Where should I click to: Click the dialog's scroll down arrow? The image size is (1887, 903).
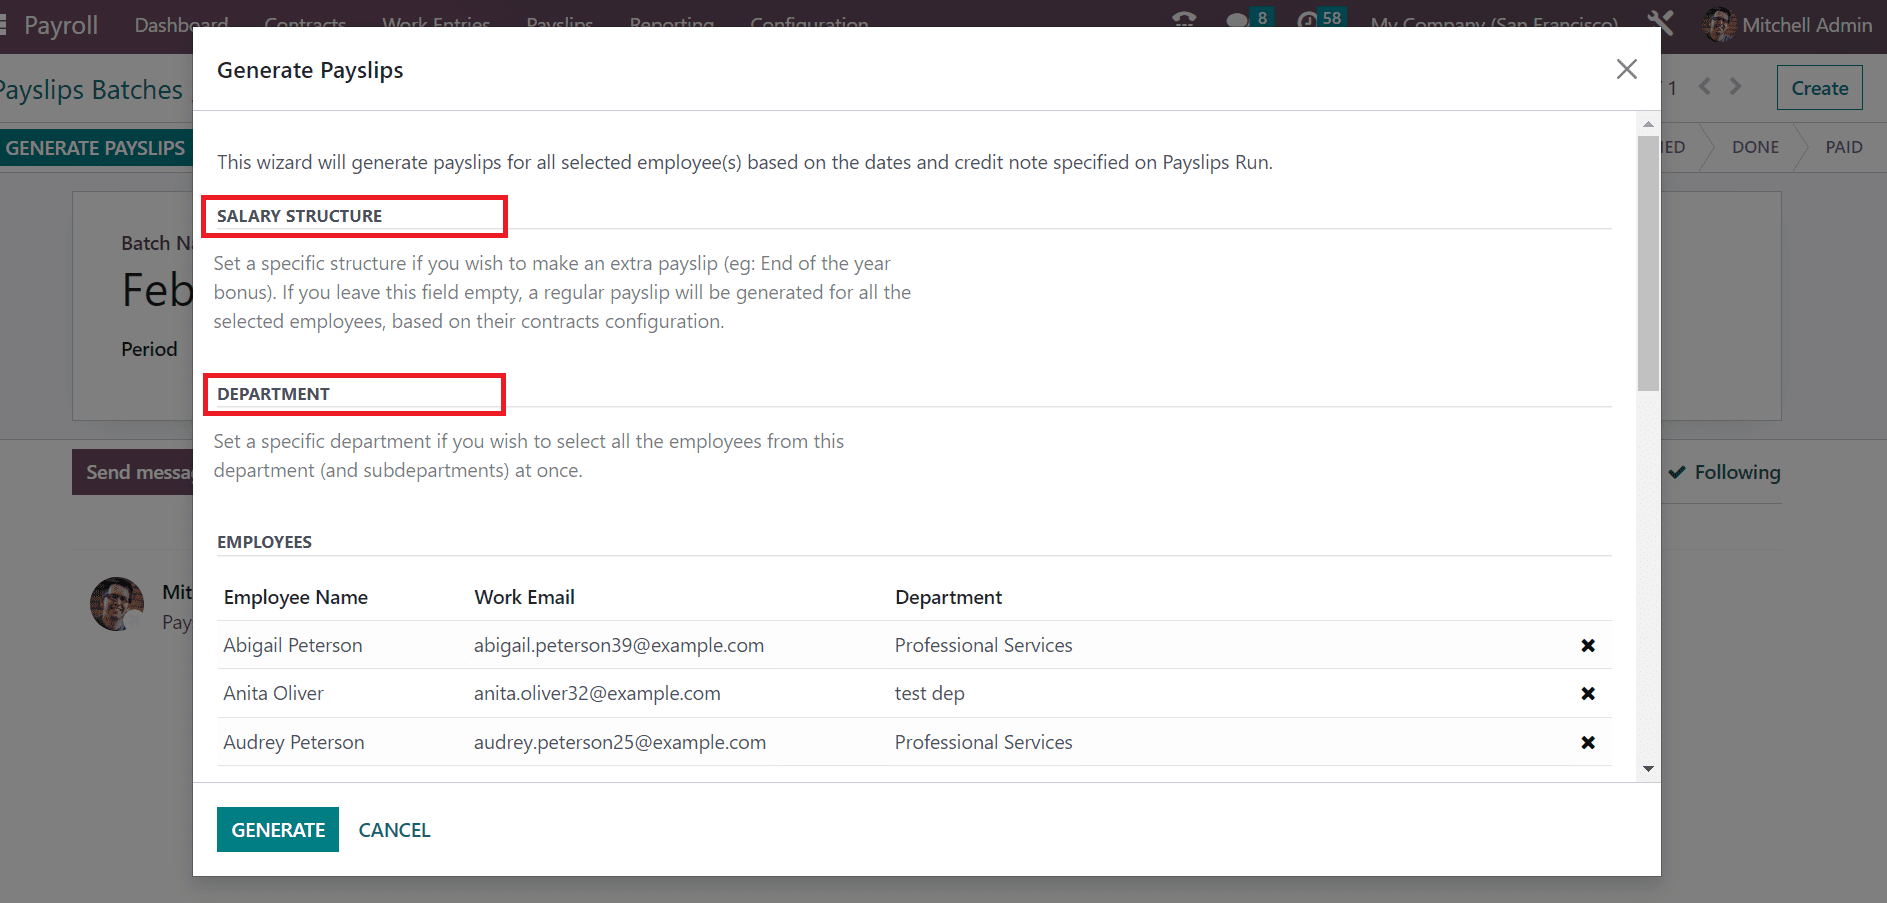coord(1648,769)
